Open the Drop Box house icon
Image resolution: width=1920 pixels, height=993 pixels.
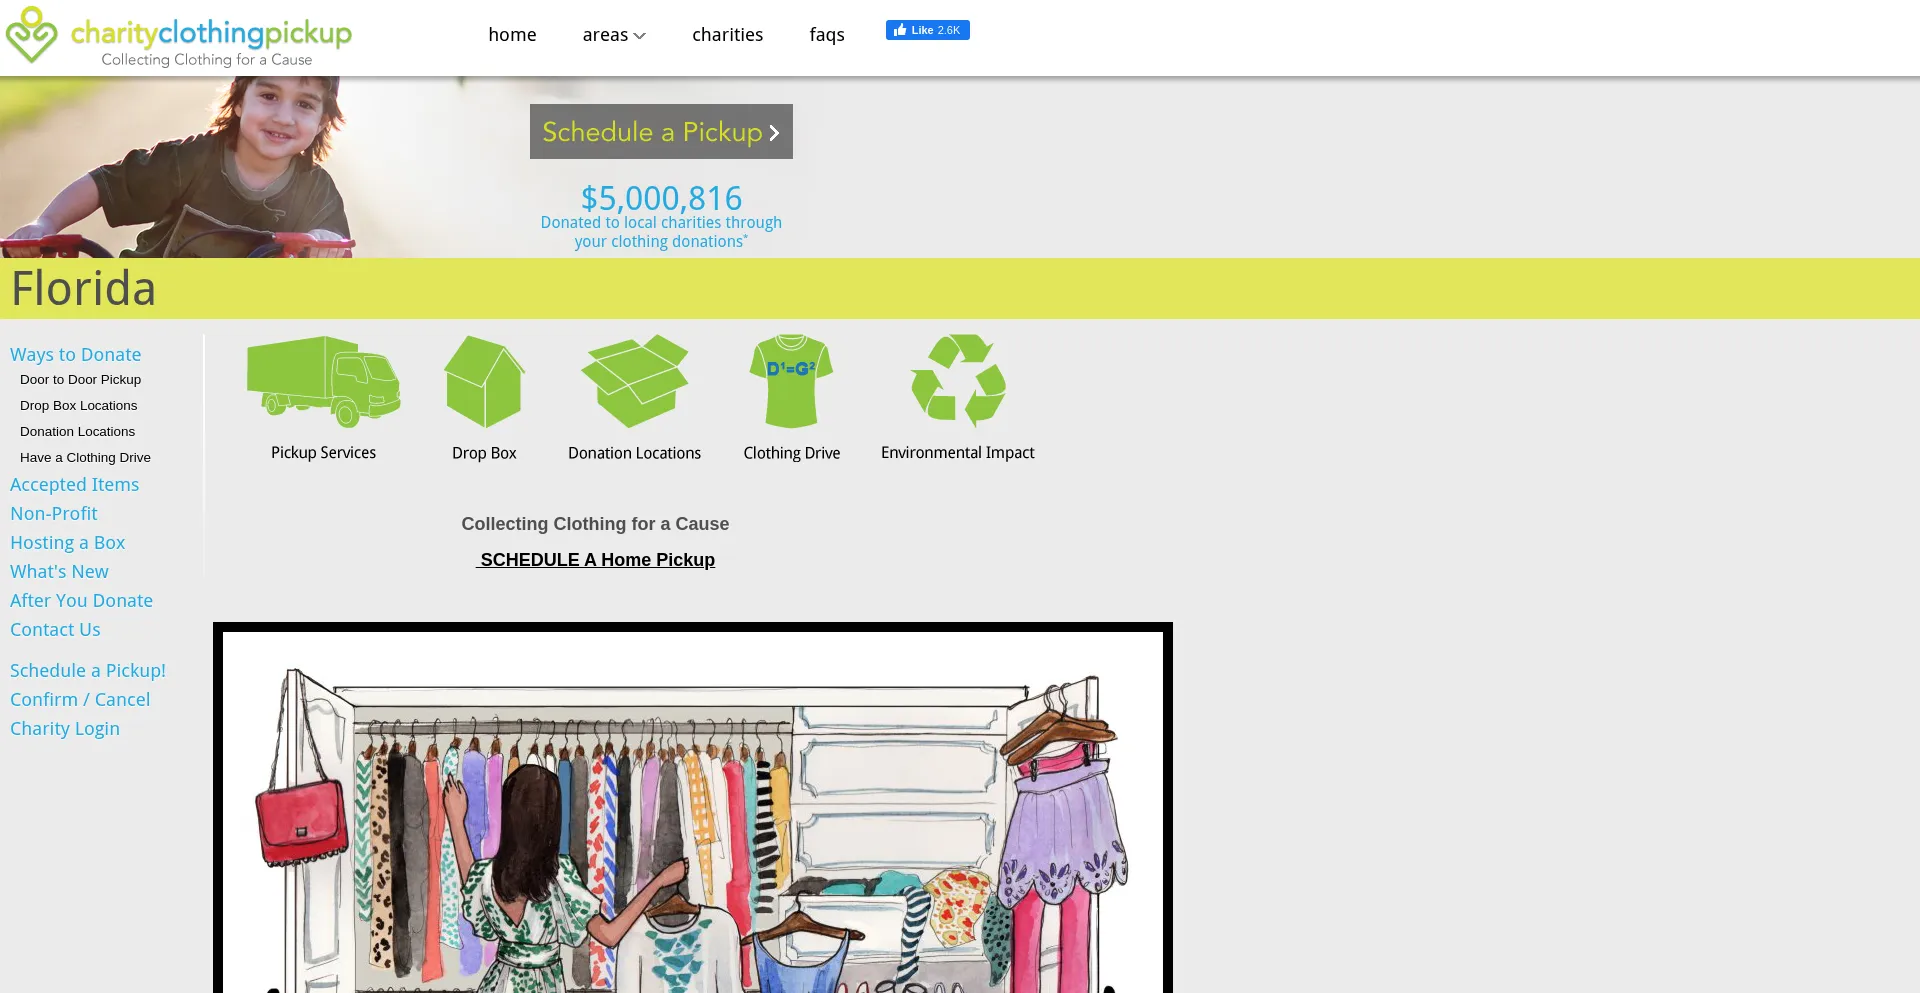pos(484,382)
